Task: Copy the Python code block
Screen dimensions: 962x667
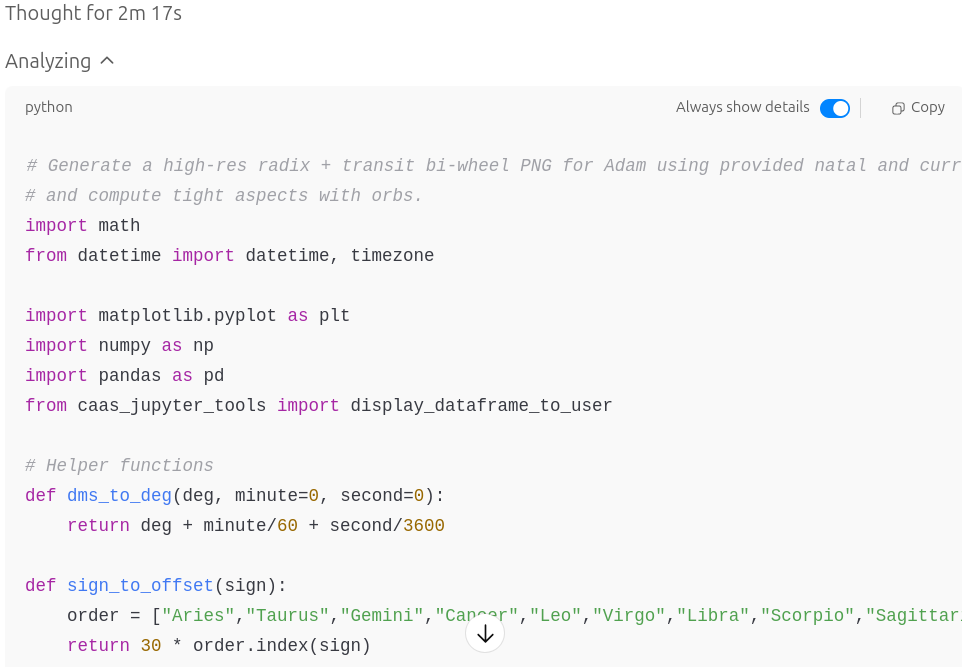Action: pos(918,107)
